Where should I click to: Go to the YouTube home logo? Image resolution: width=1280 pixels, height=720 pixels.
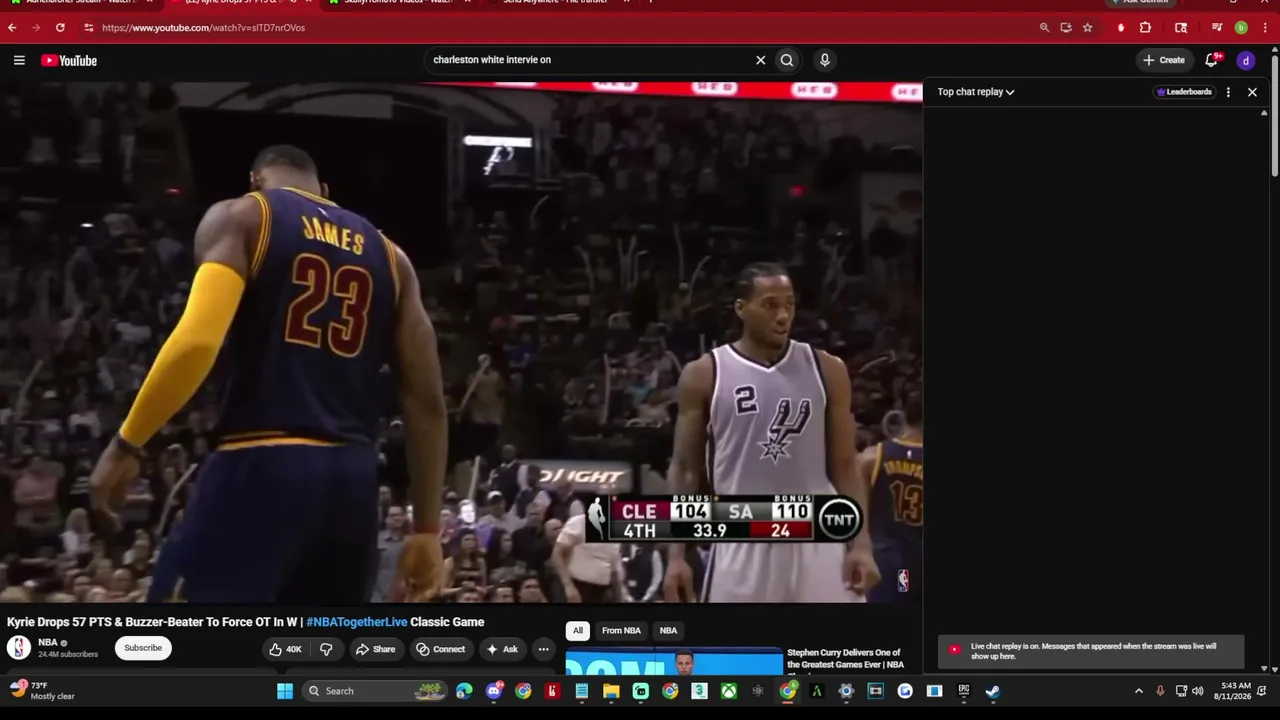(69, 61)
